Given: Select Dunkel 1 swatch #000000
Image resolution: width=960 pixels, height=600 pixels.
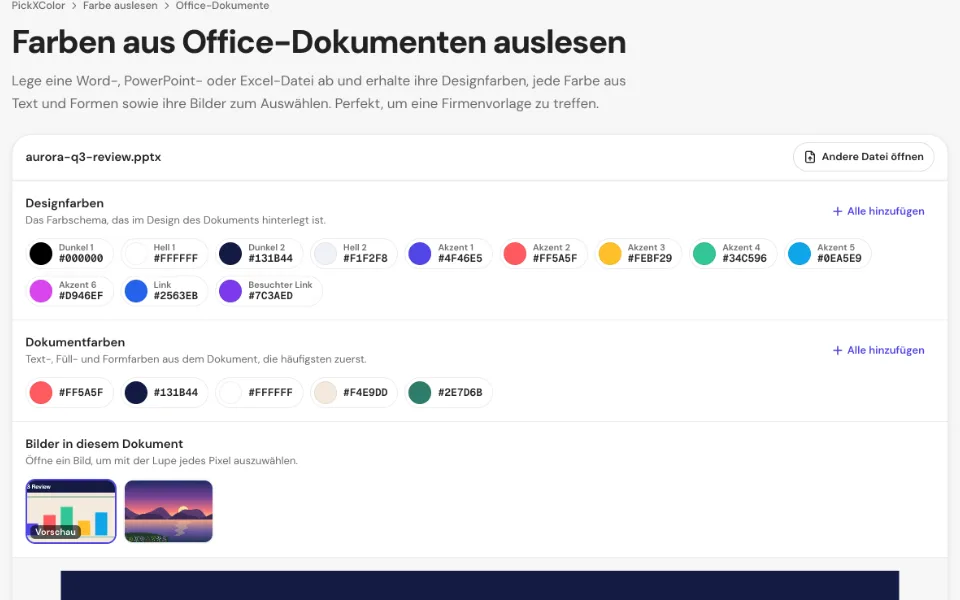Looking at the screenshot, I should pyautogui.click(x=69, y=253).
